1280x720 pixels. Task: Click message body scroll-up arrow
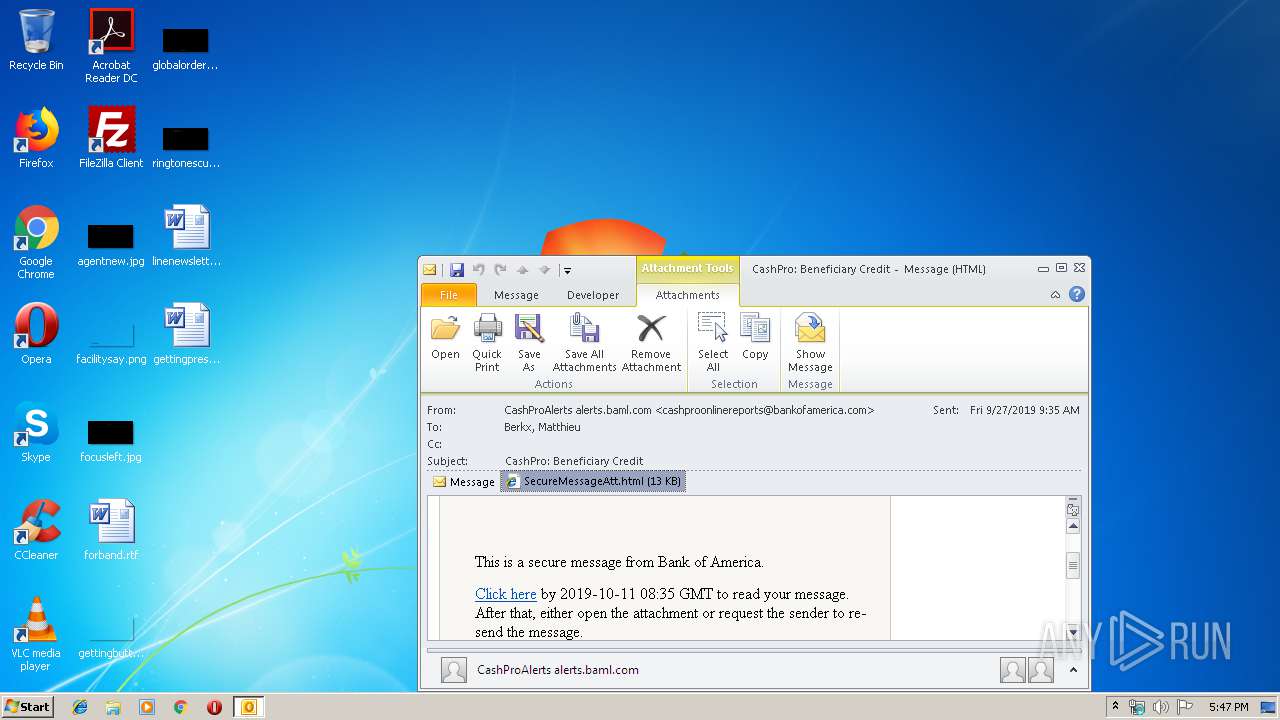(1073, 526)
